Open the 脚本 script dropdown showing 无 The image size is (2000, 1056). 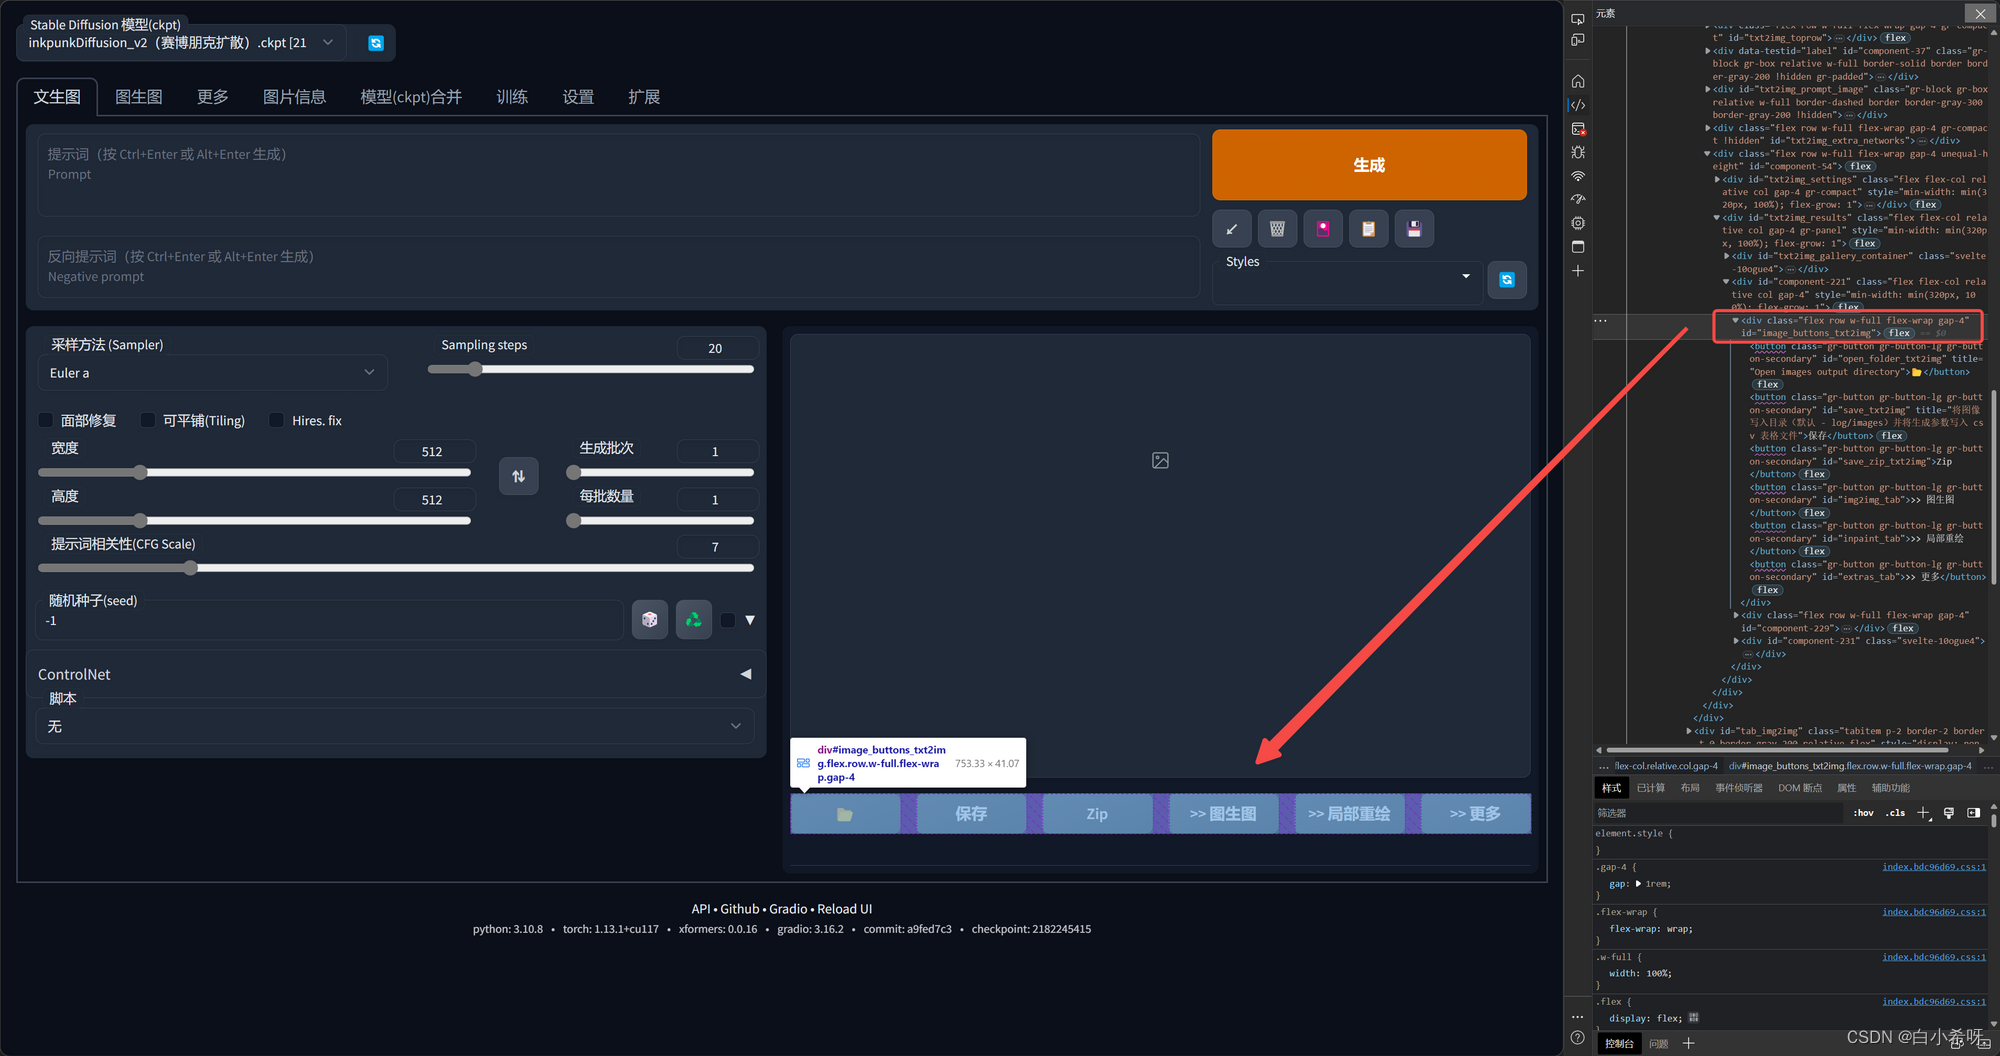(x=395, y=726)
